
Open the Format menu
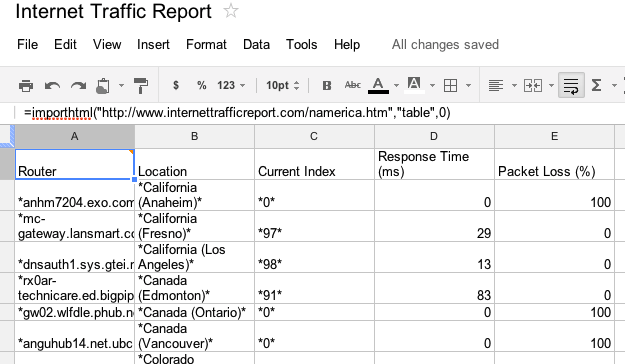click(x=206, y=44)
